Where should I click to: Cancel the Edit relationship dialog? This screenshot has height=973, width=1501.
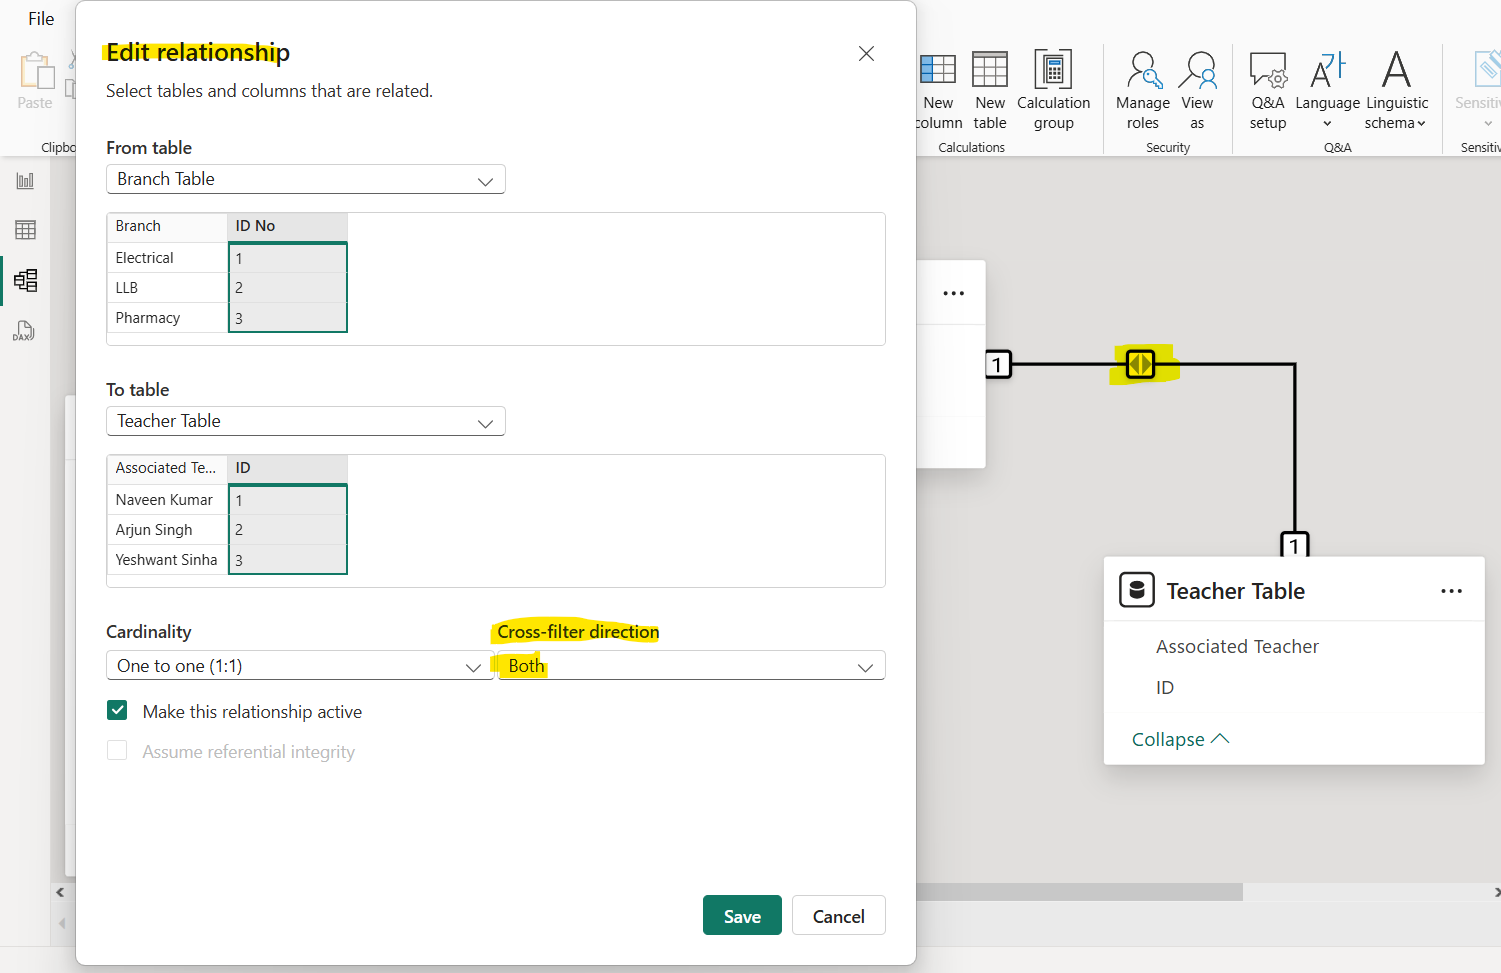click(x=838, y=915)
